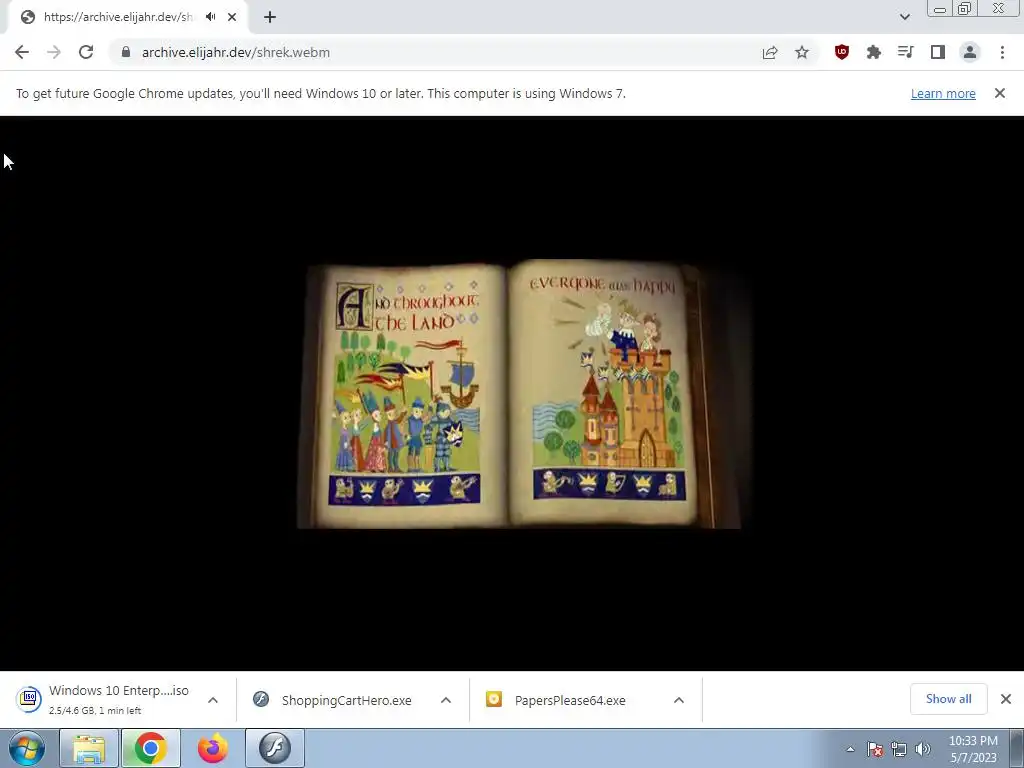The width and height of the screenshot is (1024, 768).
Task: Switch to Chrome in the taskbar
Action: [x=151, y=748]
